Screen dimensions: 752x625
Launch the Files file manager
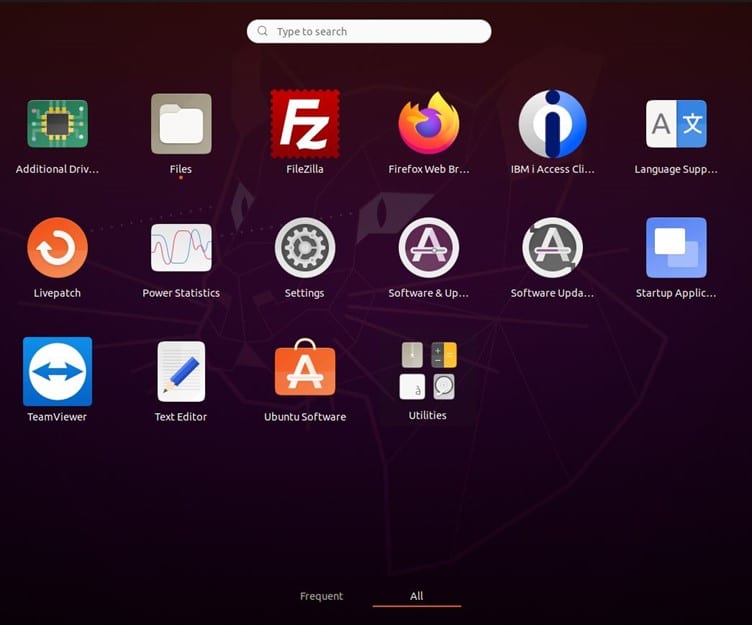pyautogui.click(x=181, y=125)
